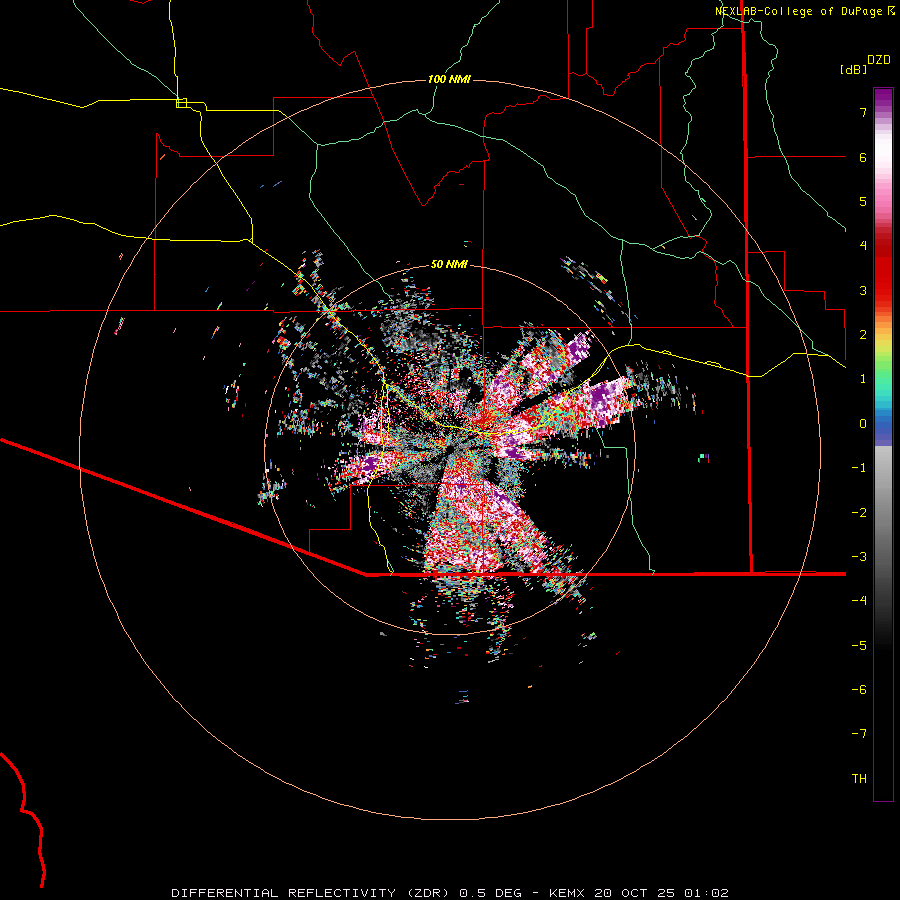This screenshot has width=900, height=900.
Task: Click the 6 value on color scale
Action: coord(863,157)
